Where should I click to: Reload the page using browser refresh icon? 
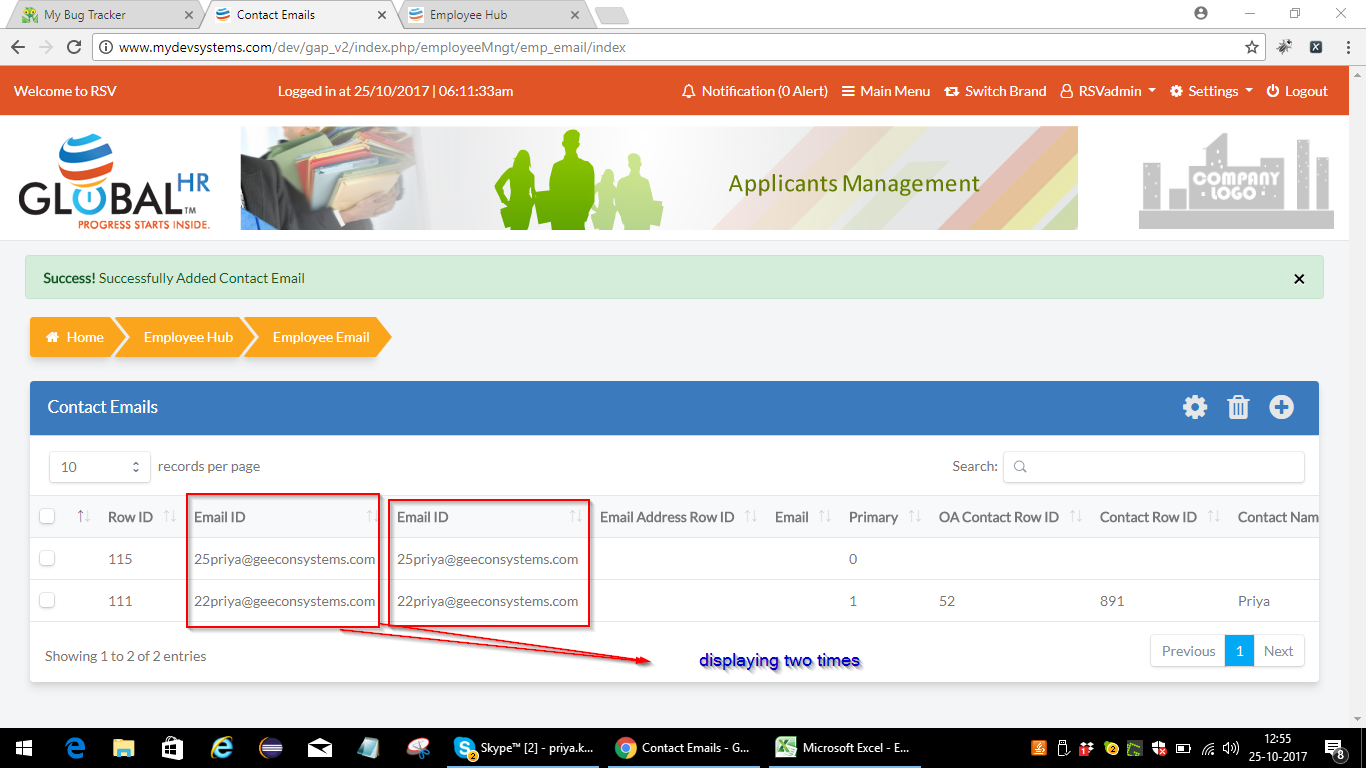pyautogui.click(x=73, y=47)
